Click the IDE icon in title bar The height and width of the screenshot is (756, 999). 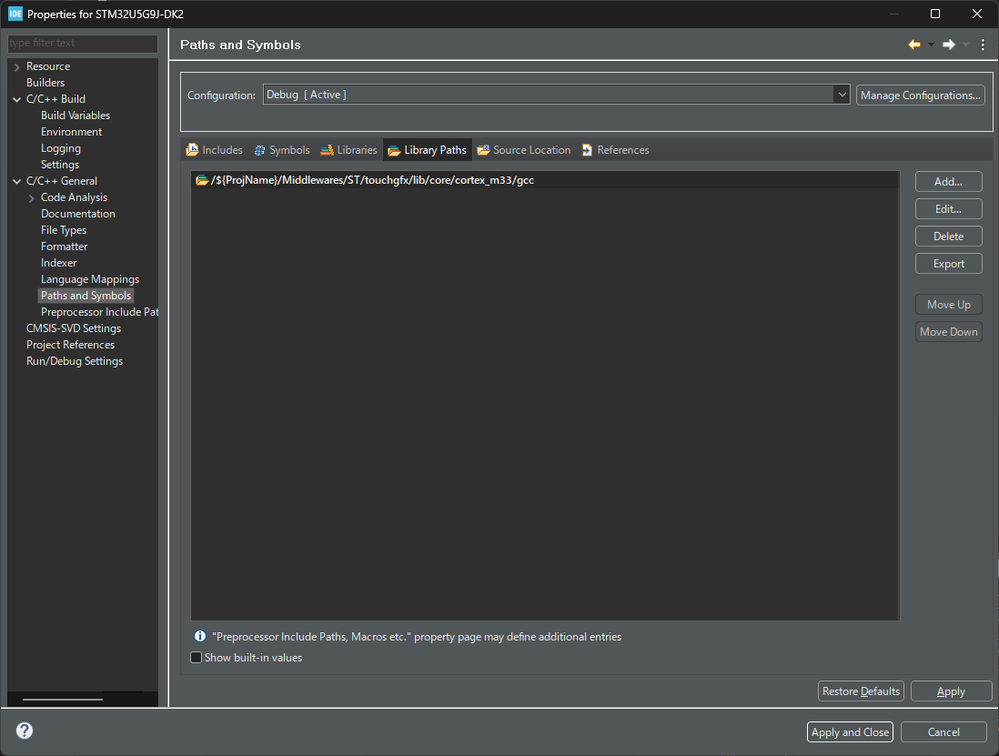[x=15, y=13]
